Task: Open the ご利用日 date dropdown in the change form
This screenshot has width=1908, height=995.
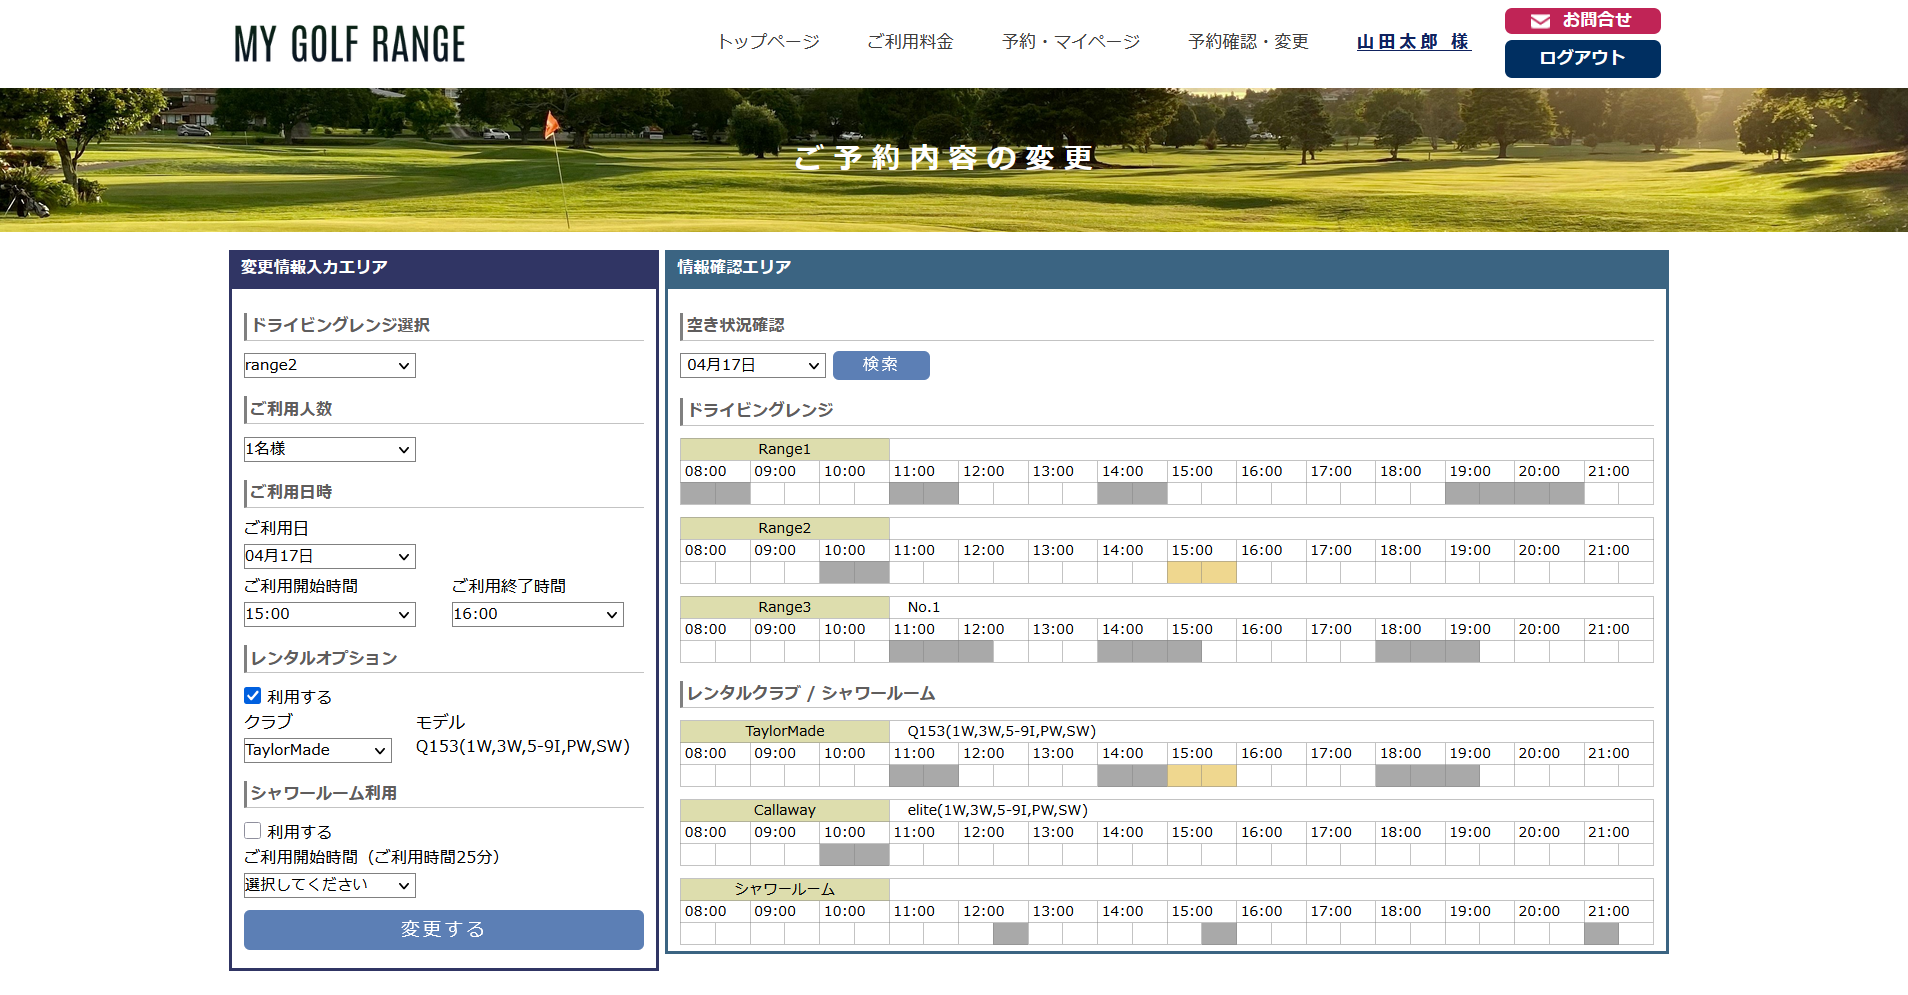Action: coord(329,556)
